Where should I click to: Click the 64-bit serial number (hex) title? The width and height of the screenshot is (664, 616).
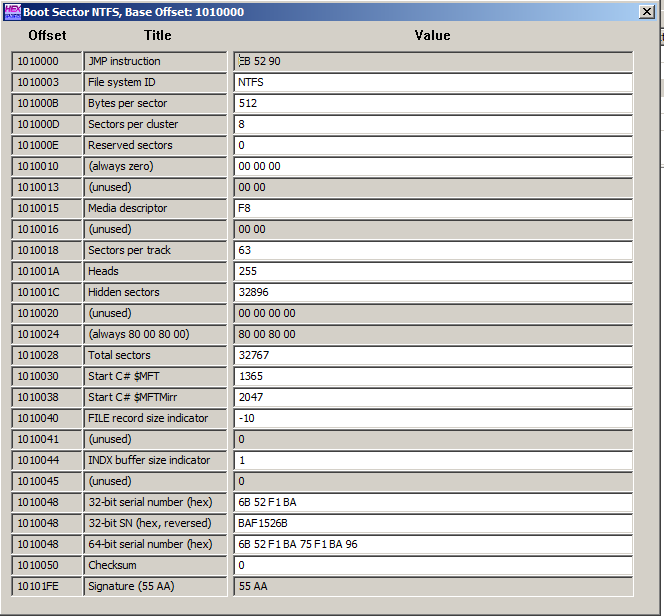(155, 544)
